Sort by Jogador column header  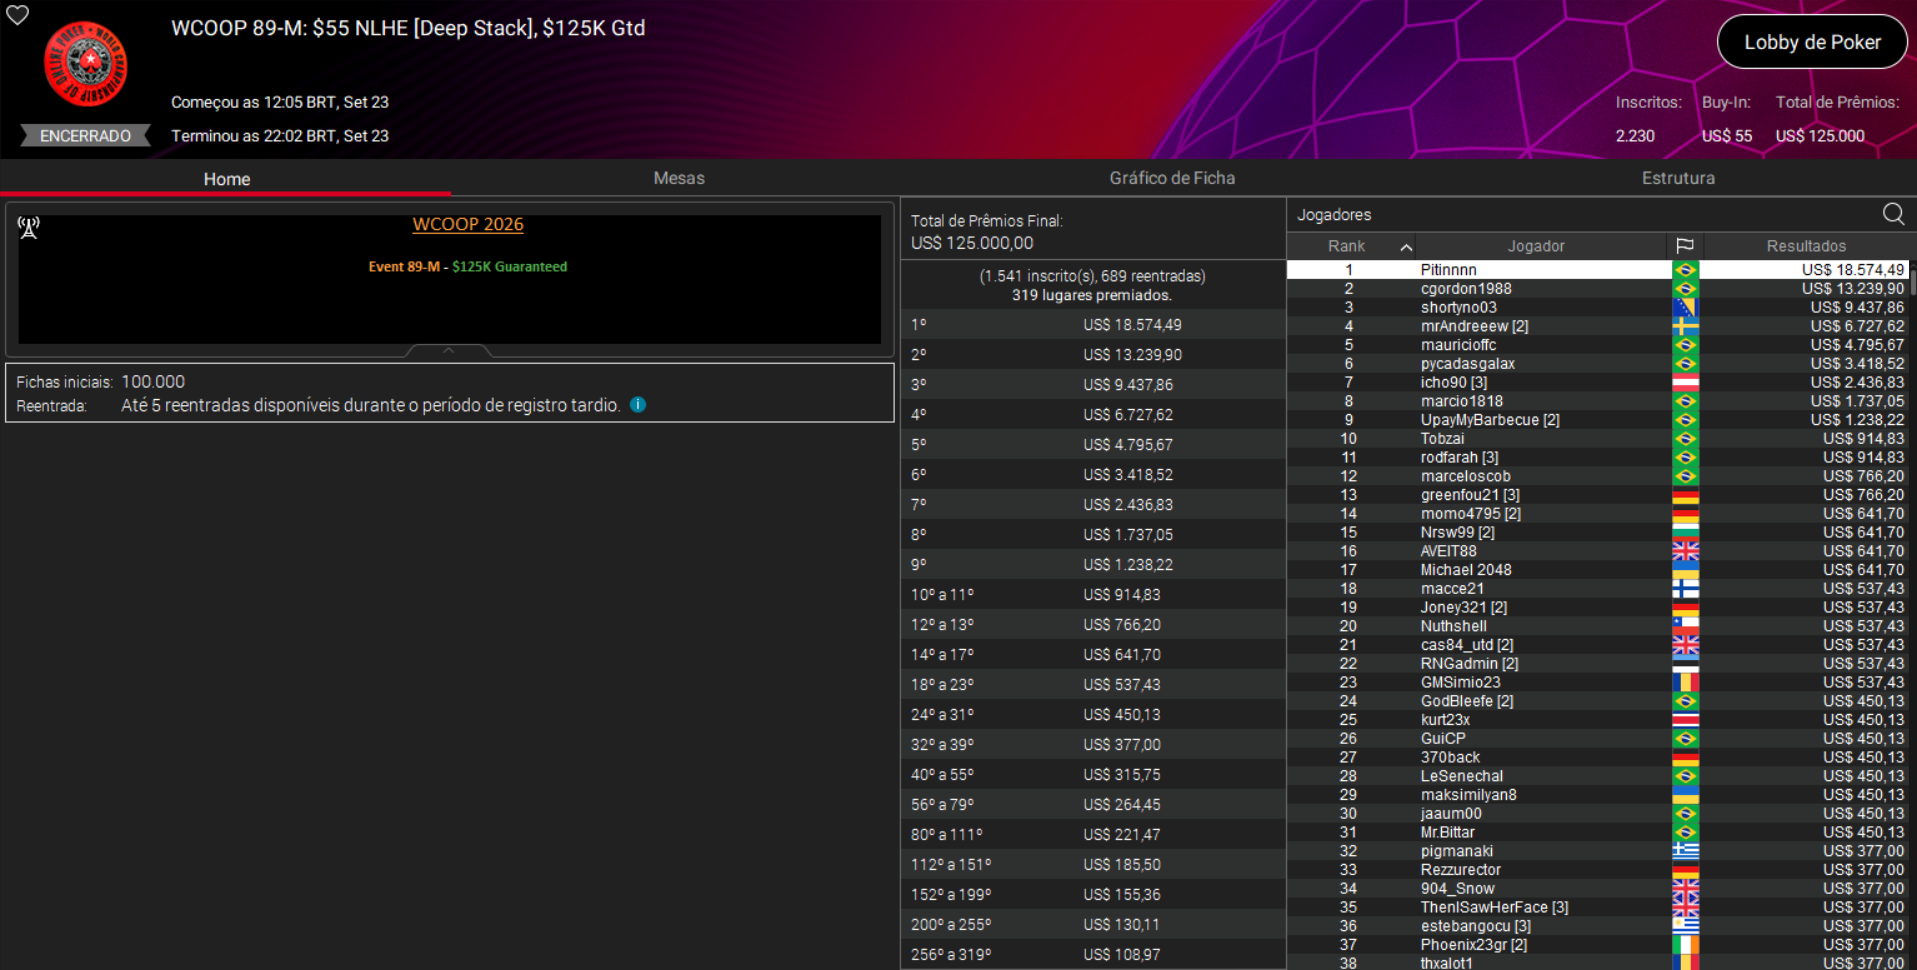[1536, 246]
